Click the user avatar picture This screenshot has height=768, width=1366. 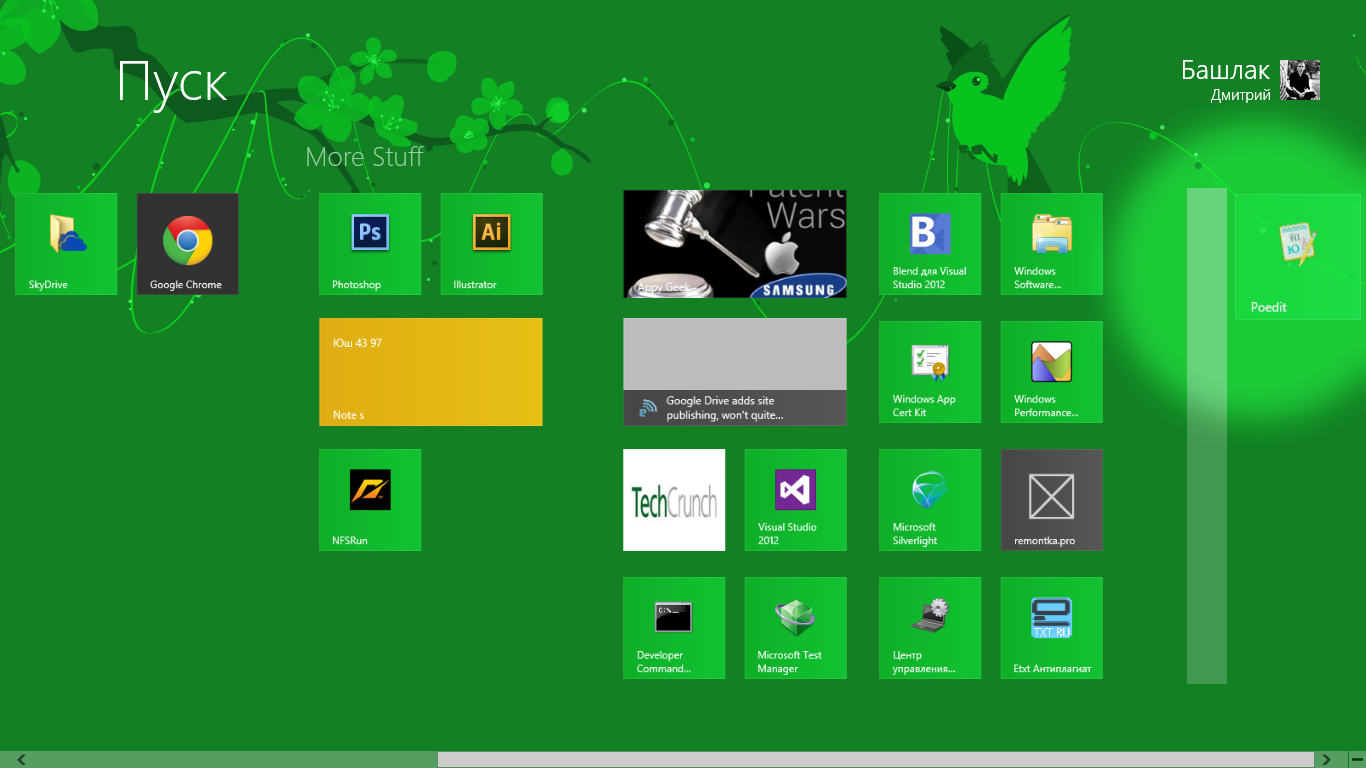click(x=1300, y=80)
